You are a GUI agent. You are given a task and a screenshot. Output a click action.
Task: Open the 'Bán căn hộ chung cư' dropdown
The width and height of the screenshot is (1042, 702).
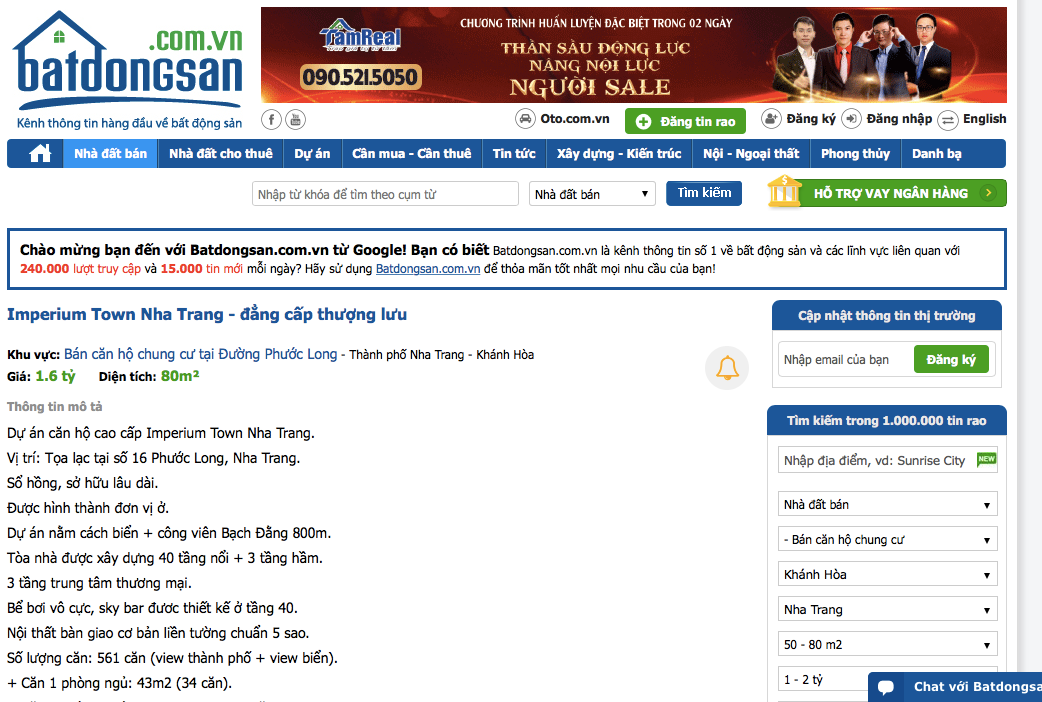point(887,540)
